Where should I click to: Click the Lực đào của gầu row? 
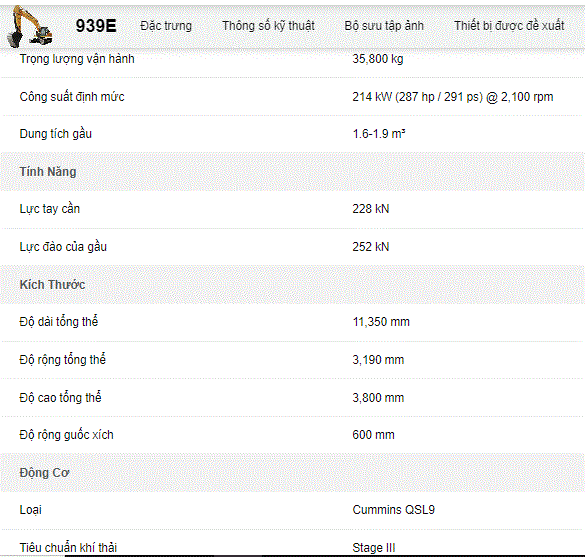pos(292,247)
